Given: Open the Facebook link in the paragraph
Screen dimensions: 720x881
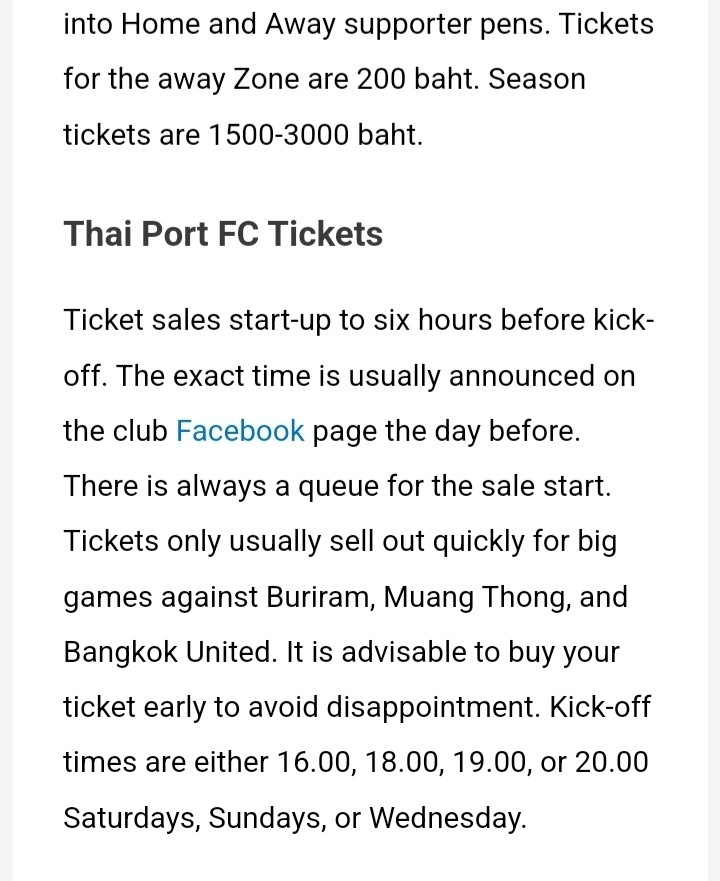Looking at the screenshot, I should click(240, 431).
